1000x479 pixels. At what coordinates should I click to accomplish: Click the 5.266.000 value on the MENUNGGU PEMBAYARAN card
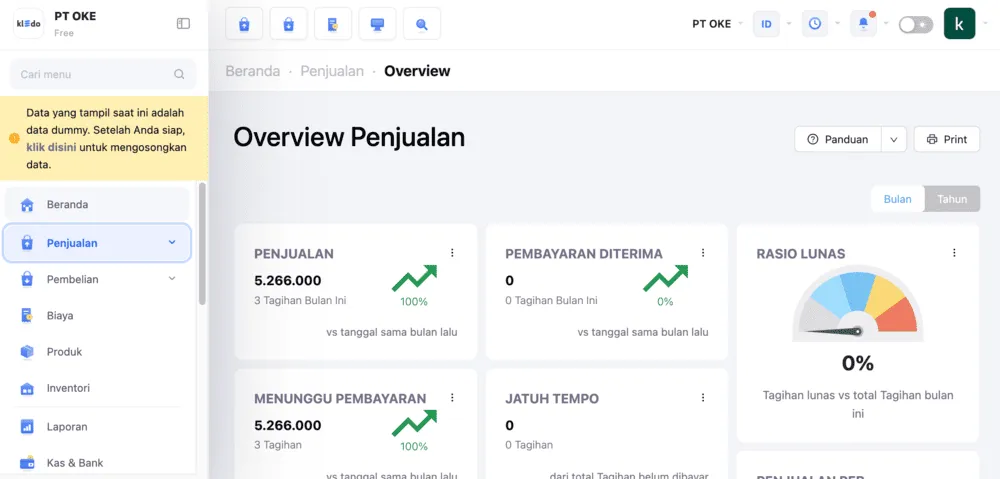click(x=288, y=425)
